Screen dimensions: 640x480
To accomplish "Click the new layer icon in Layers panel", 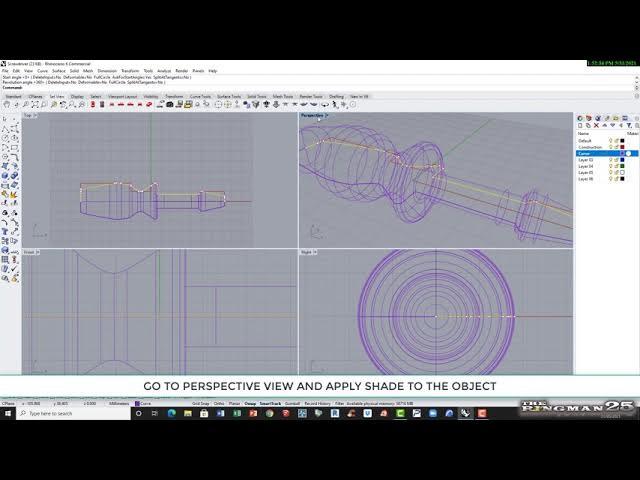I will click(579, 124).
